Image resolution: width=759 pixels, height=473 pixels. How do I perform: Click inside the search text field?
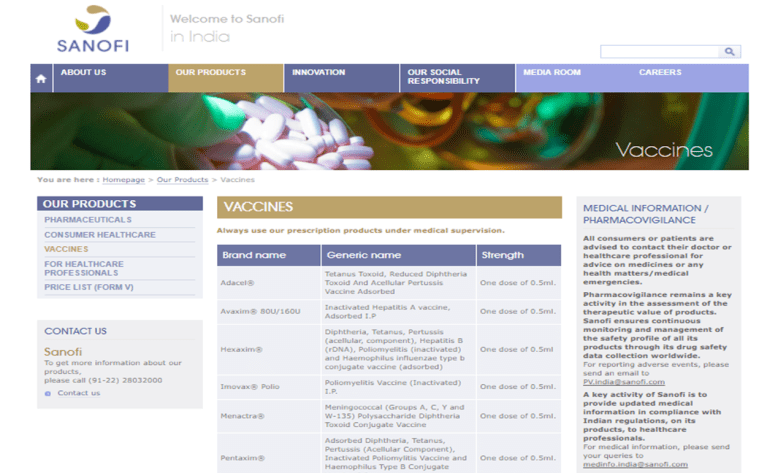pos(659,51)
